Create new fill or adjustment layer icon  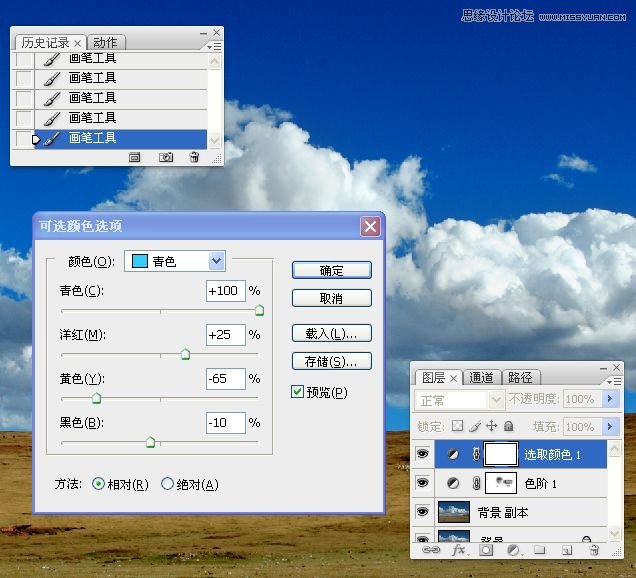514,550
